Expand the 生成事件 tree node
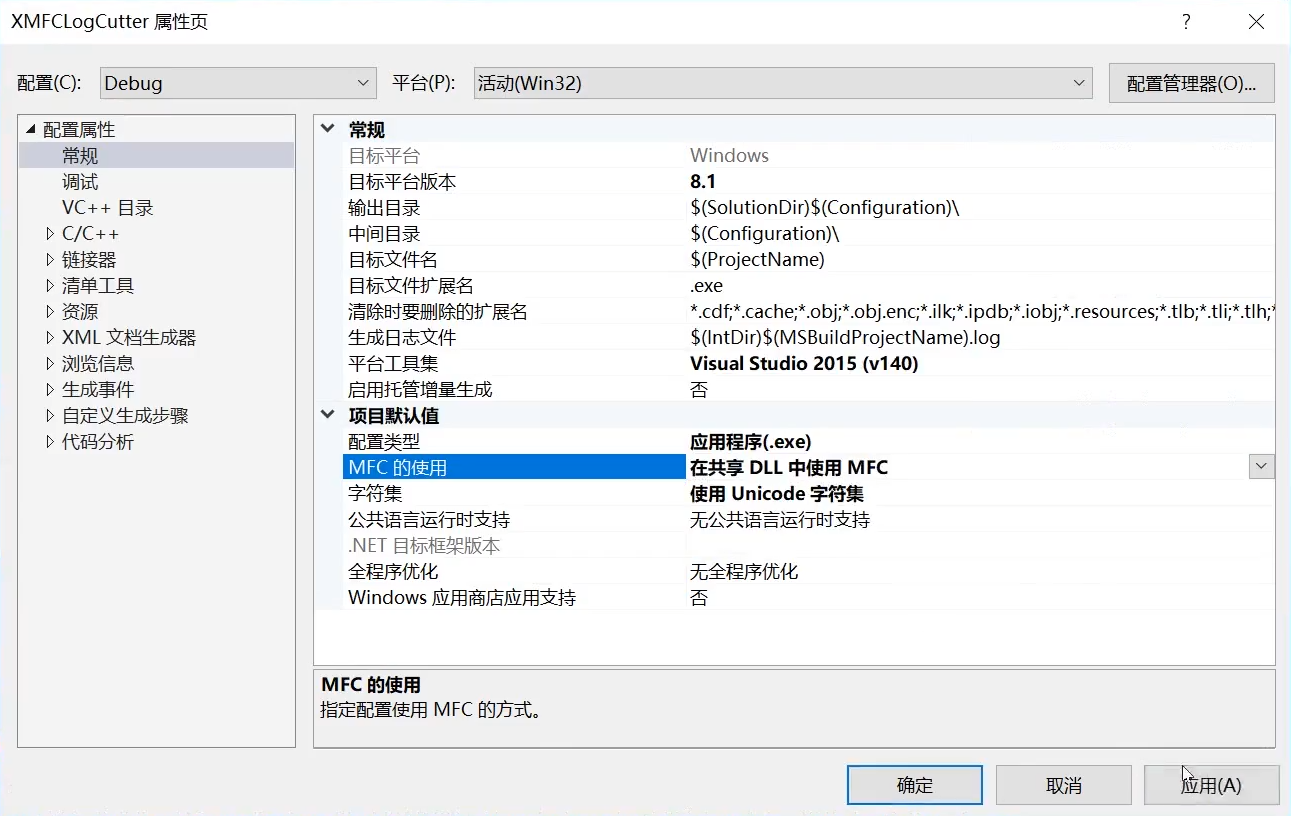 click(50, 390)
